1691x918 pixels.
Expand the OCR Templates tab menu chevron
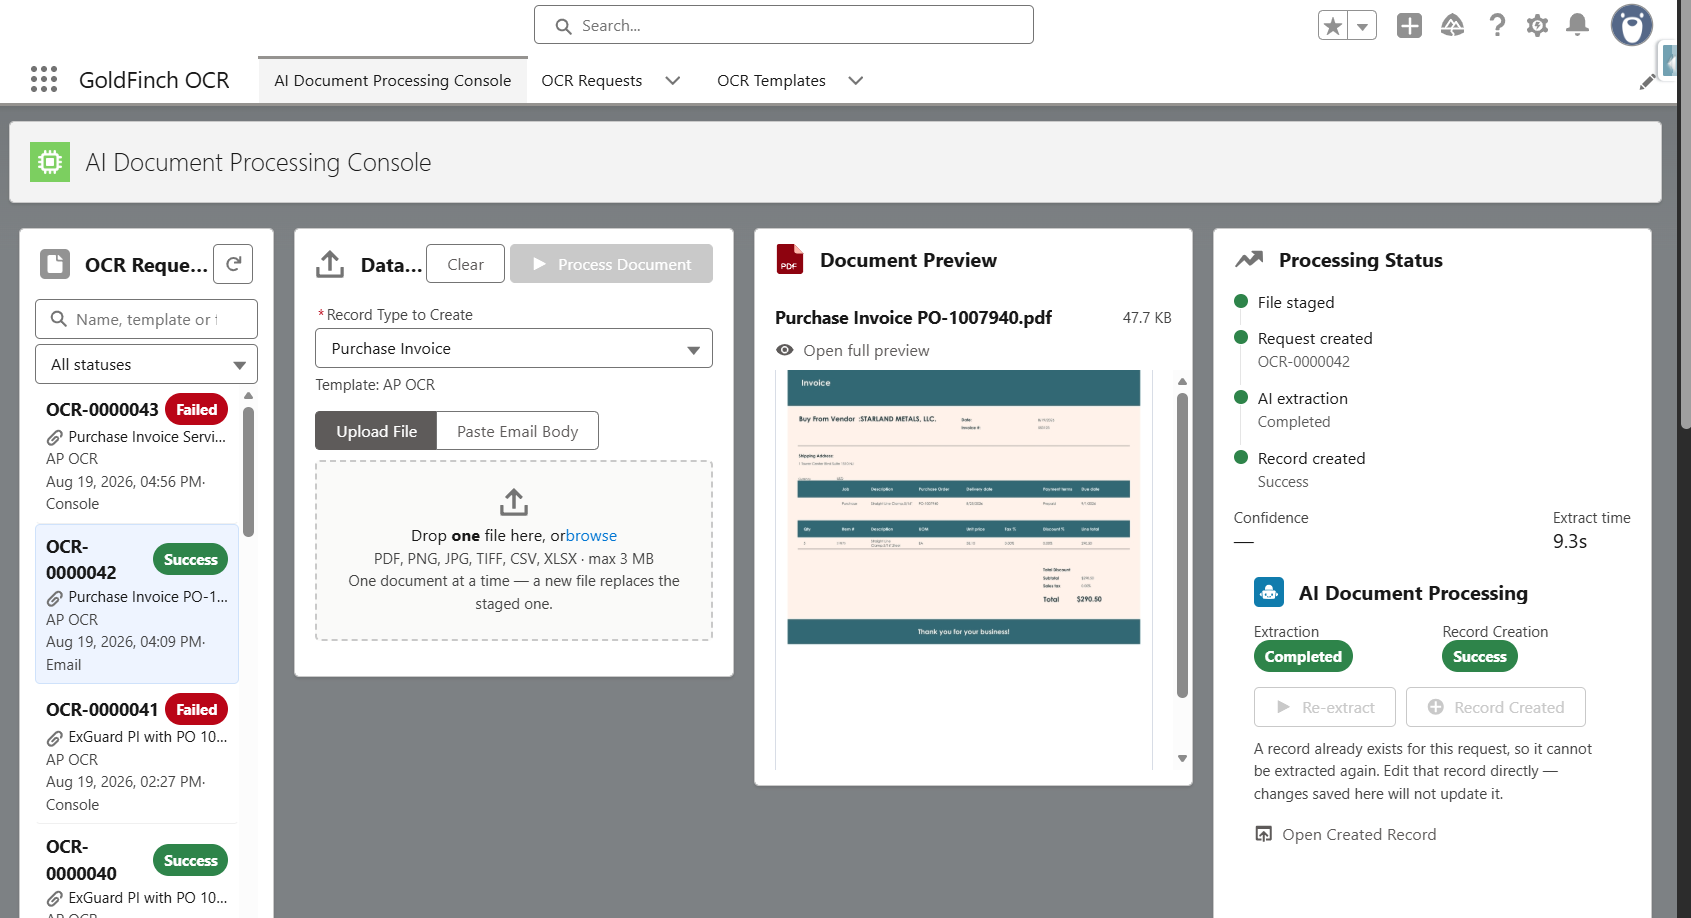point(856,80)
